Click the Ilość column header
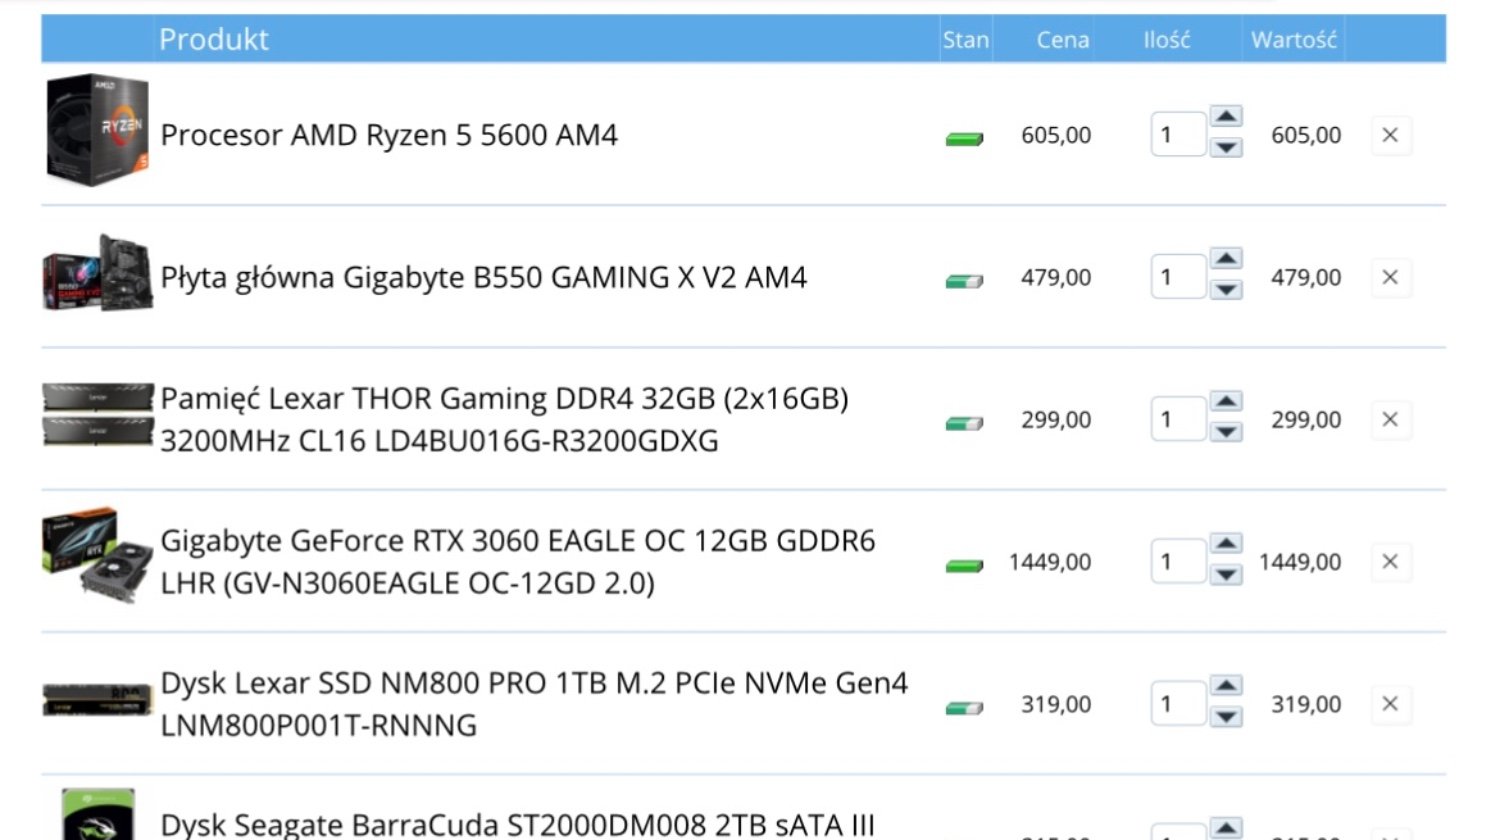Viewport: 1500px width, 840px height. (1167, 40)
